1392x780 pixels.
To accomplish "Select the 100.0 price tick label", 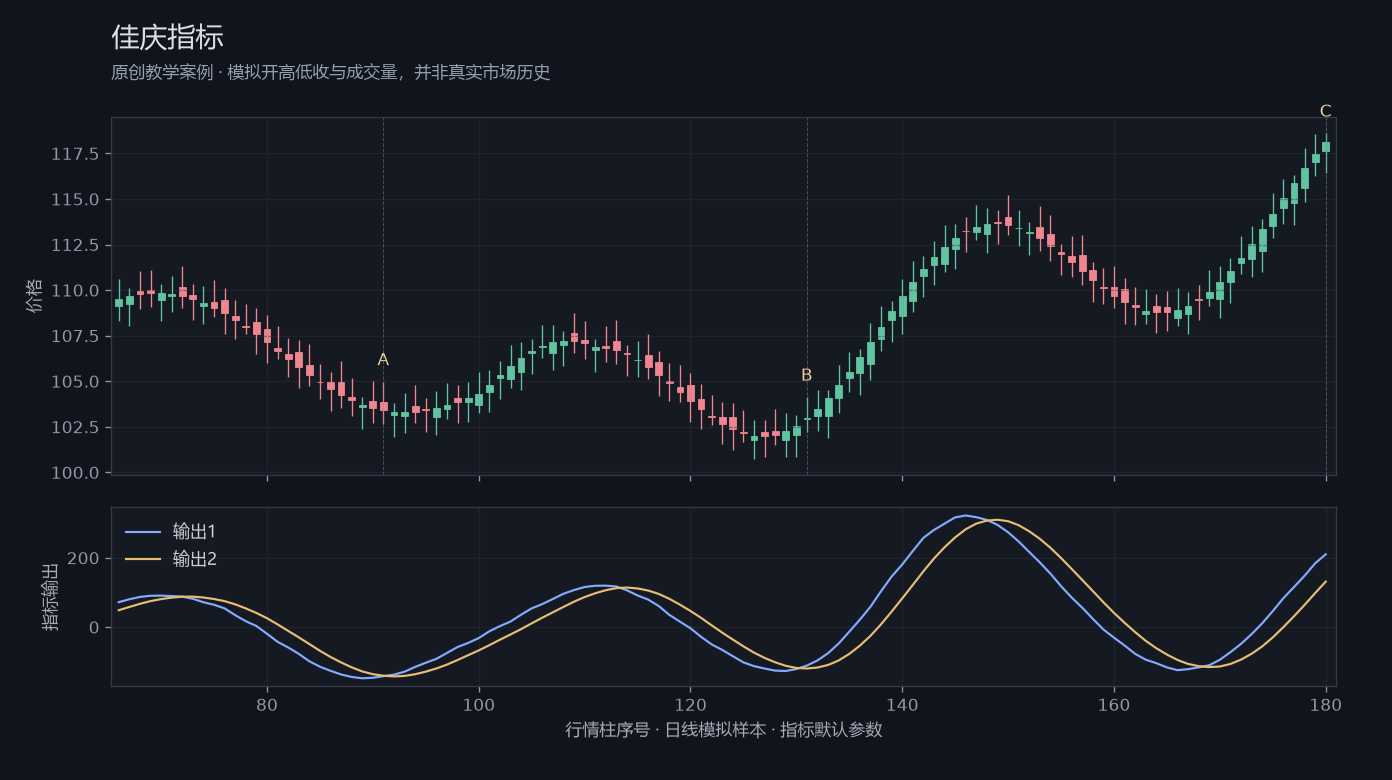I will [75, 473].
